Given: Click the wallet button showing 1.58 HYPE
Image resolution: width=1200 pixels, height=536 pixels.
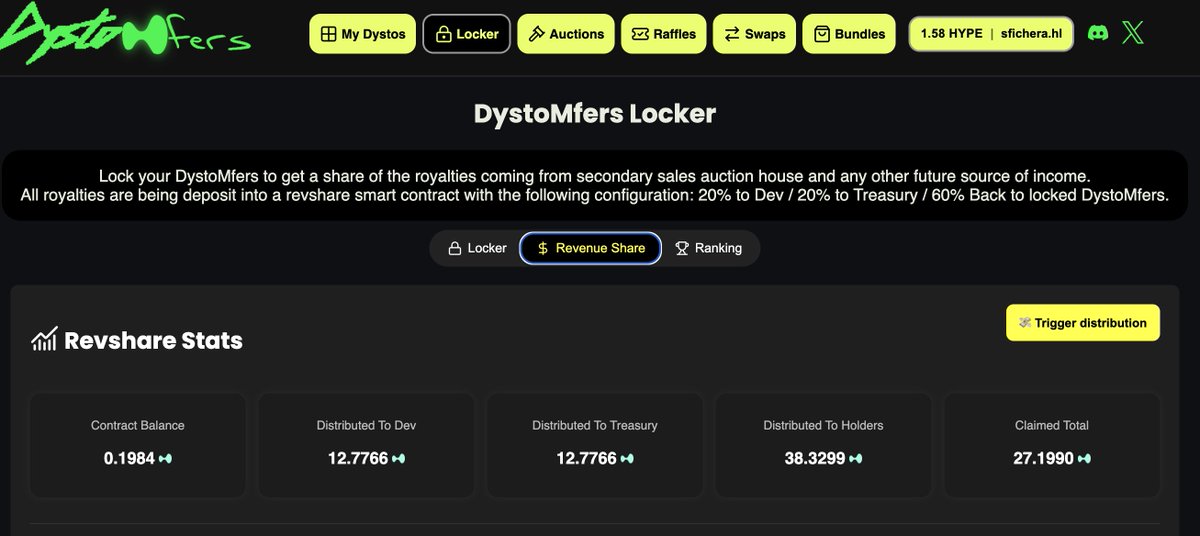Looking at the screenshot, I should click(x=991, y=33).
